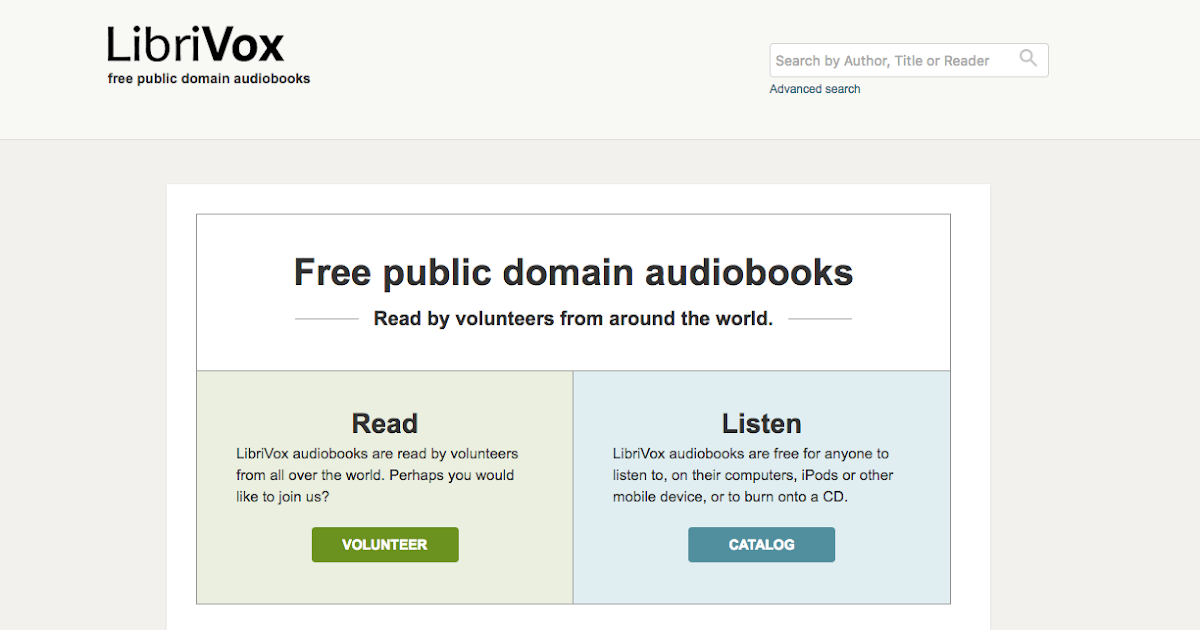This screenshot has height=630, width=1200.
Task: Click the magnifying glass search icon
Action: (1028, 59)
